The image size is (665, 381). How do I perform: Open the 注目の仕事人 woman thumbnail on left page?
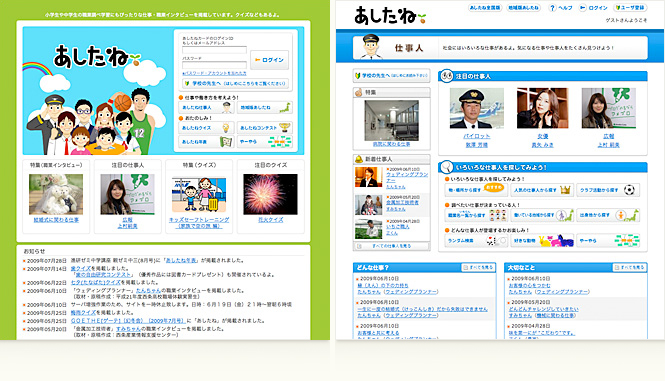pyautogui.click(x=127, y=194)
